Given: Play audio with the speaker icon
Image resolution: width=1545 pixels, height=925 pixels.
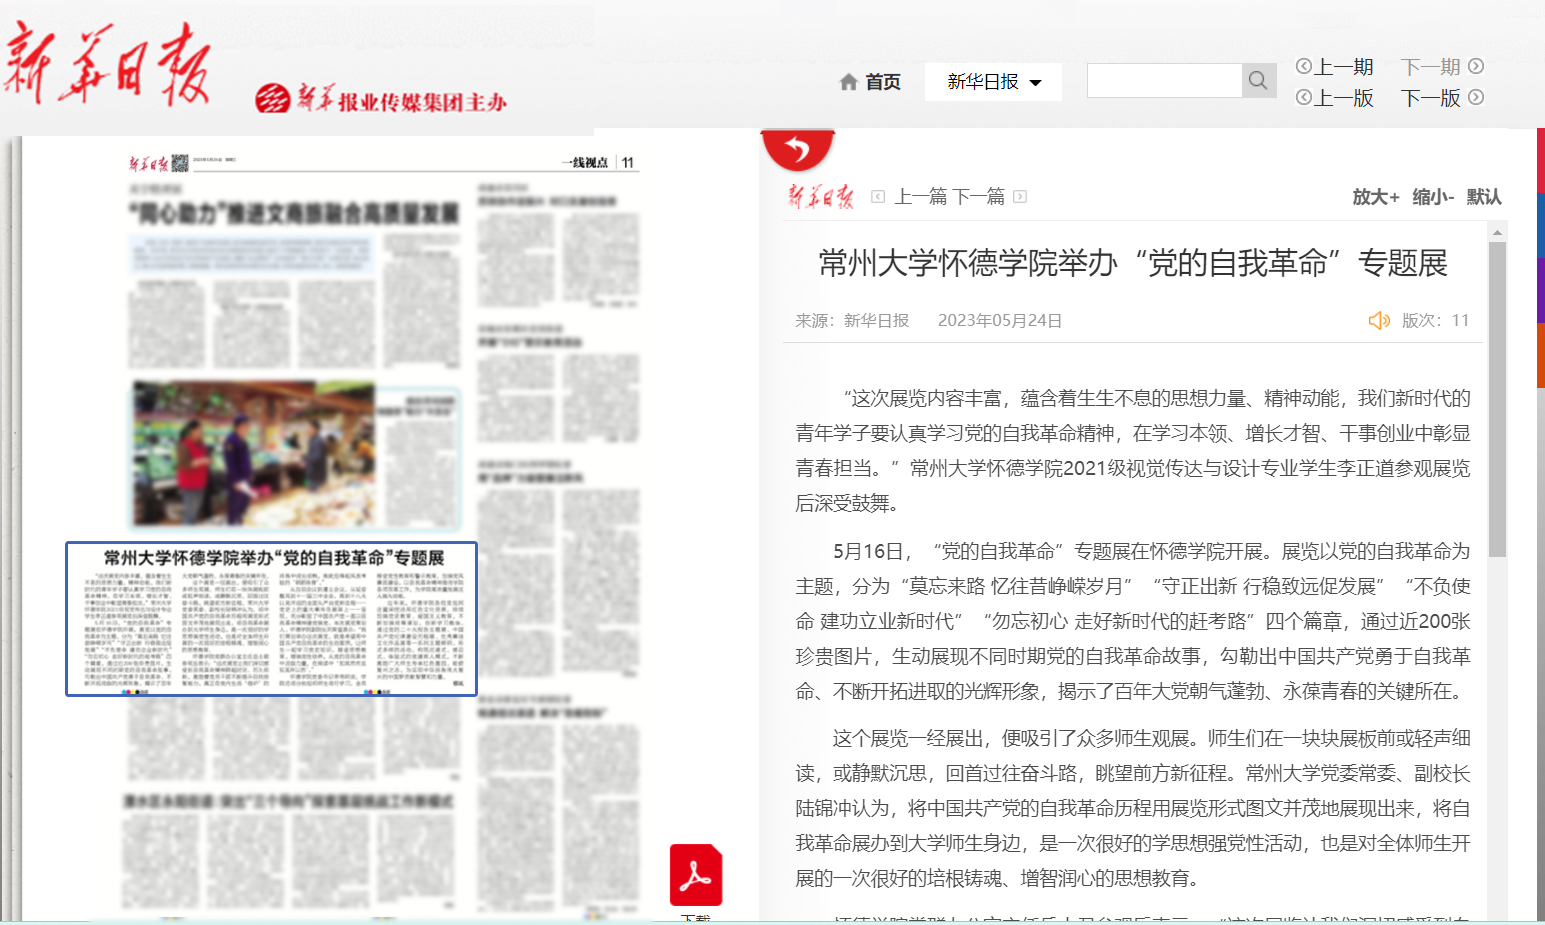Looking at the screenshot, I should 1379,320.
